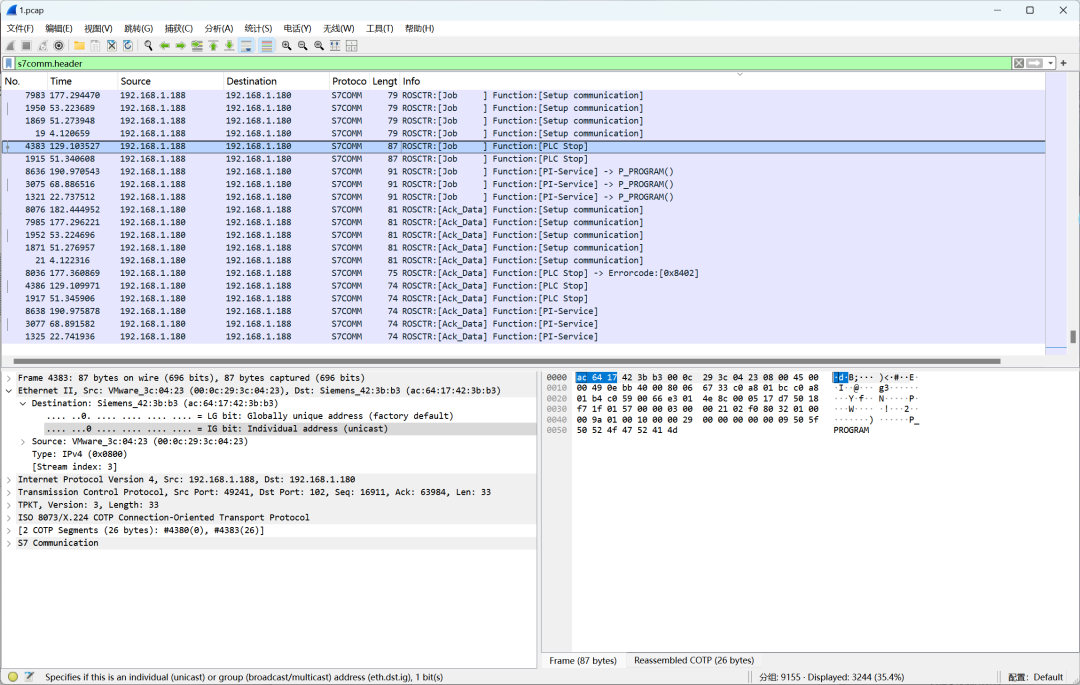
Task: Reset text to normal size icon
Action: [319, 45]
